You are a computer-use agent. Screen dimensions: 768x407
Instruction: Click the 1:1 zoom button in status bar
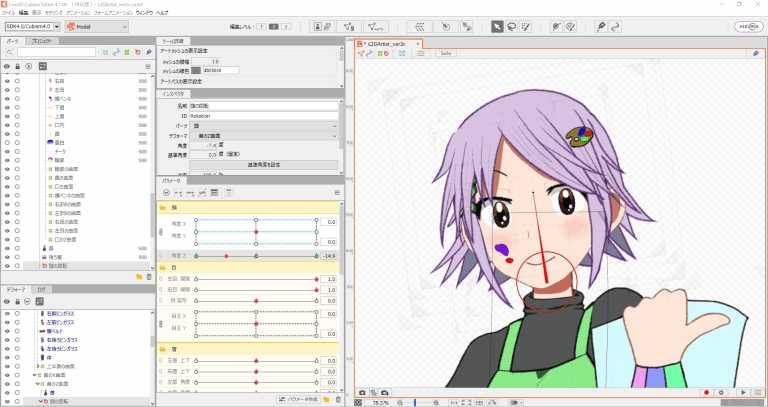(x=454, y=403)
